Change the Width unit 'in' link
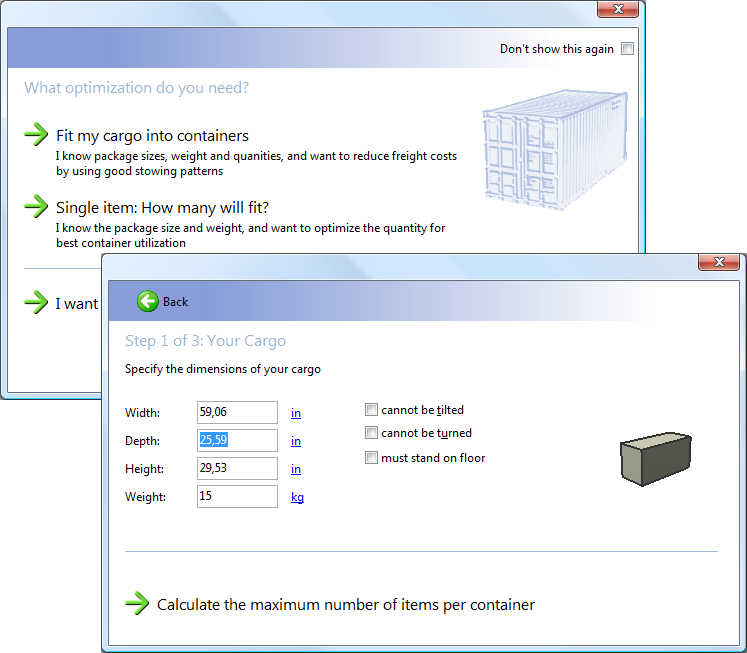Screen dimensions: 747x653 point(296,413)
